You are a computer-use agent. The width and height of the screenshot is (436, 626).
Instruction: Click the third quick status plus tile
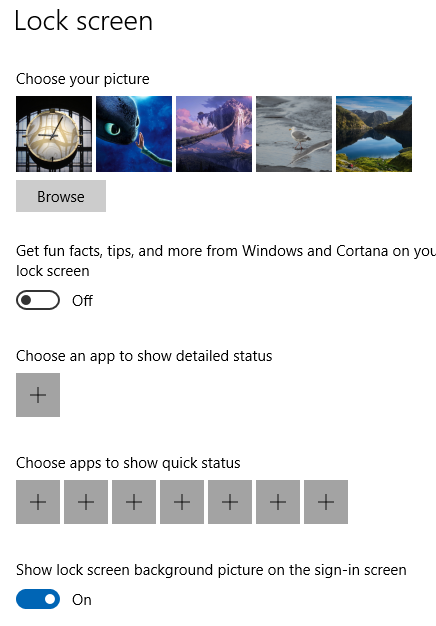pyautogui.click(x=134, y=502)
